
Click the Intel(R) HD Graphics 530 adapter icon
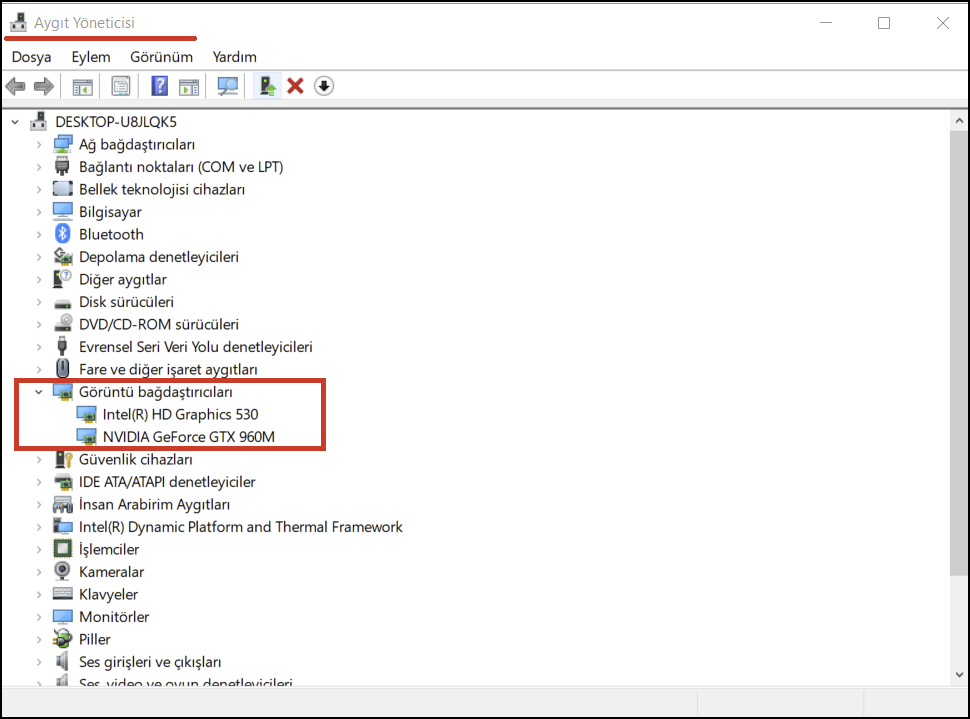pos(87,414)
